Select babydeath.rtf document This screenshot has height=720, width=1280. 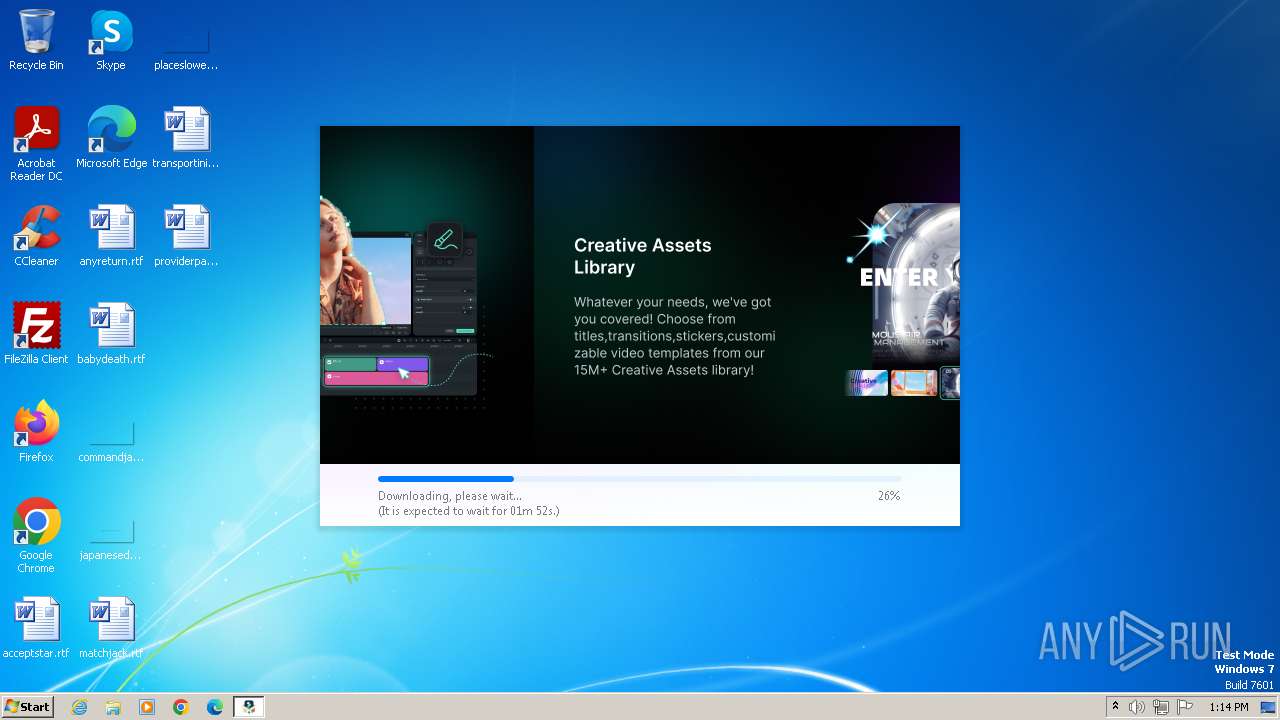(111, 334)
